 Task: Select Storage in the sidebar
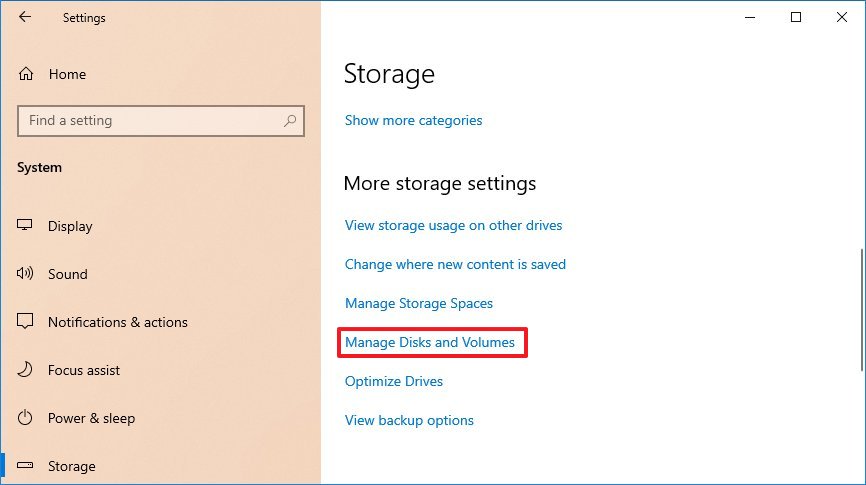click(x=72, y=466)
